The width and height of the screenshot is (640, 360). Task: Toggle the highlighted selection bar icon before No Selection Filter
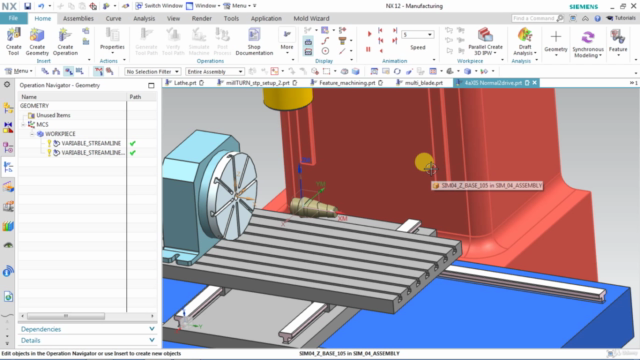98,71
